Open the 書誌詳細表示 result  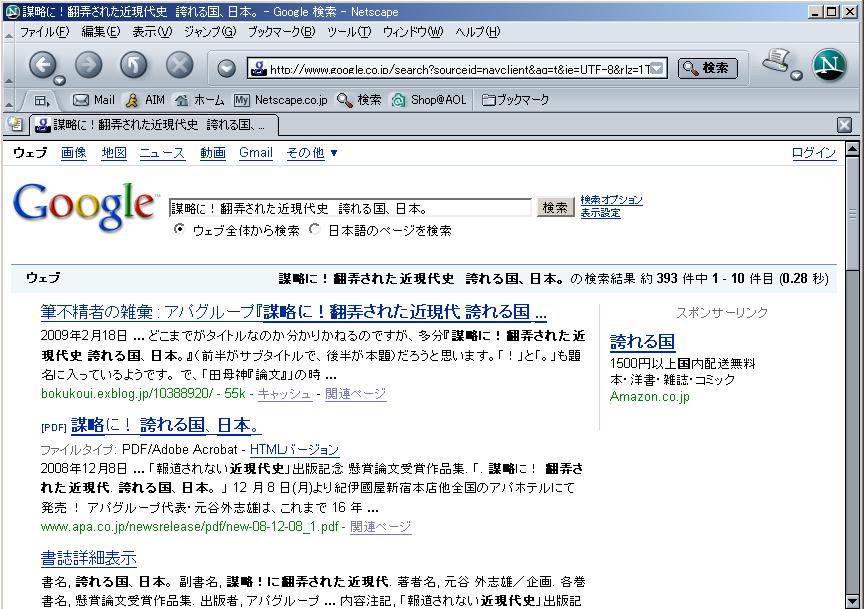pos(88,558)
